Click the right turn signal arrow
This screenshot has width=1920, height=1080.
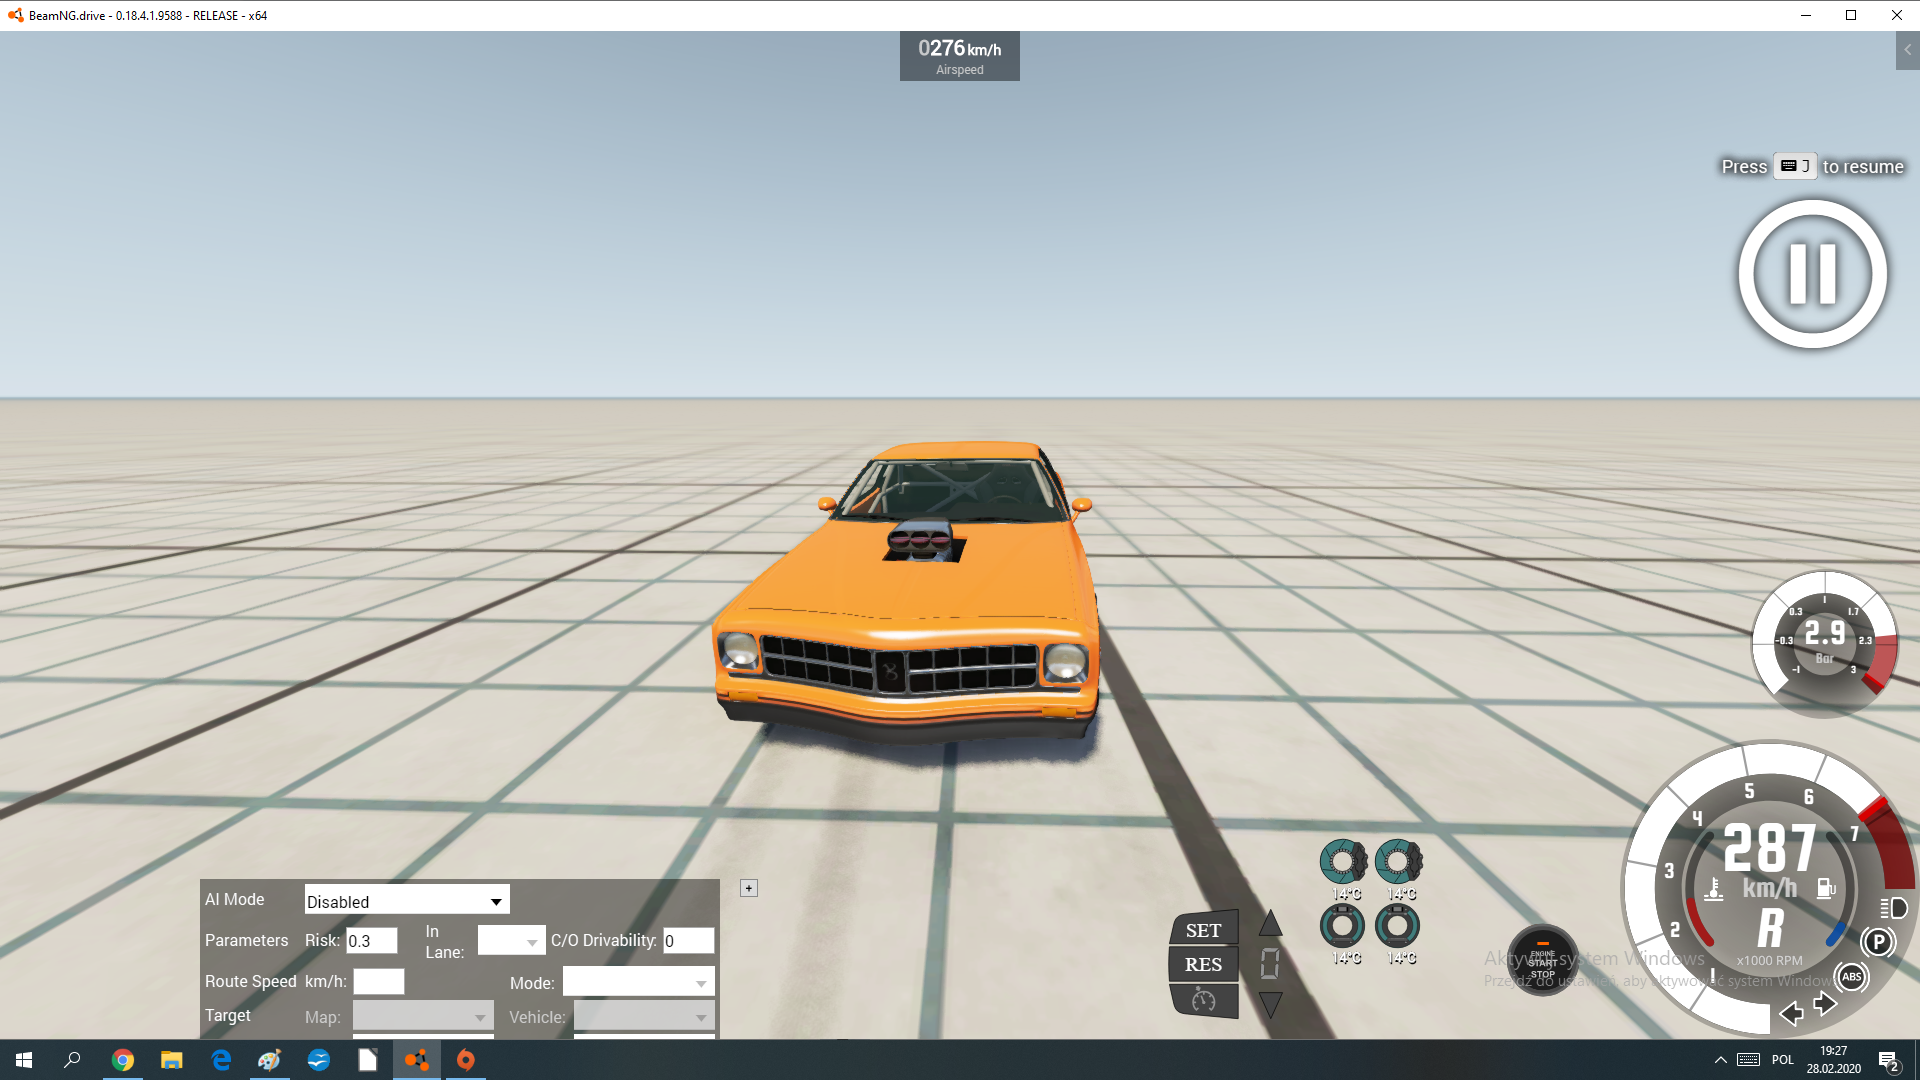point(1825,1004)
